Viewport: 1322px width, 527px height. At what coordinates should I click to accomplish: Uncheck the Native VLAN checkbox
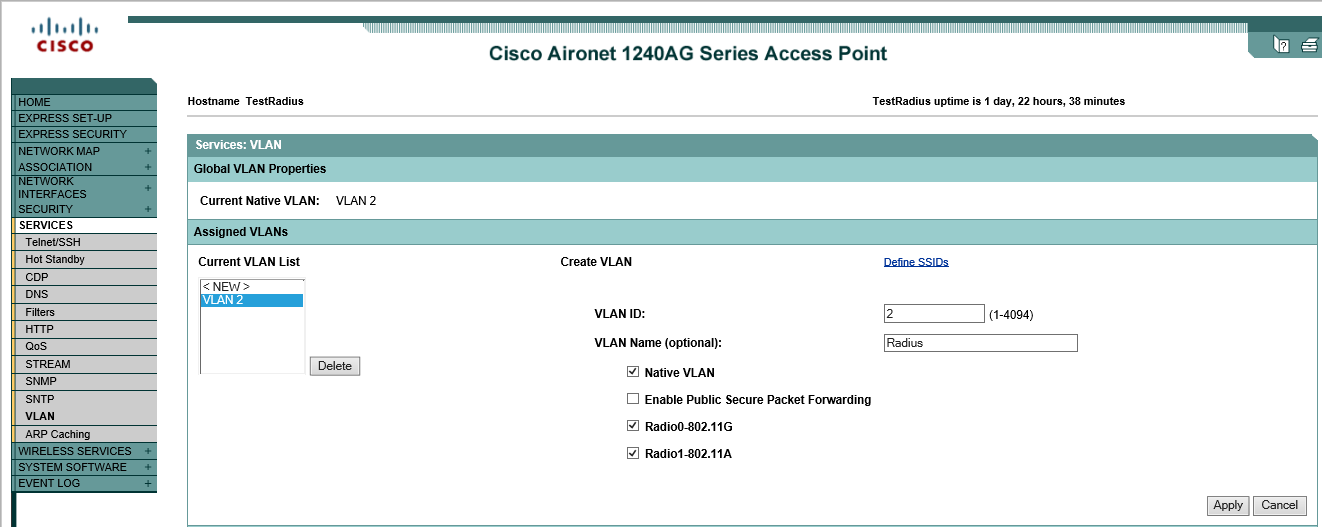pyautogui.click(x=633, y=372)
